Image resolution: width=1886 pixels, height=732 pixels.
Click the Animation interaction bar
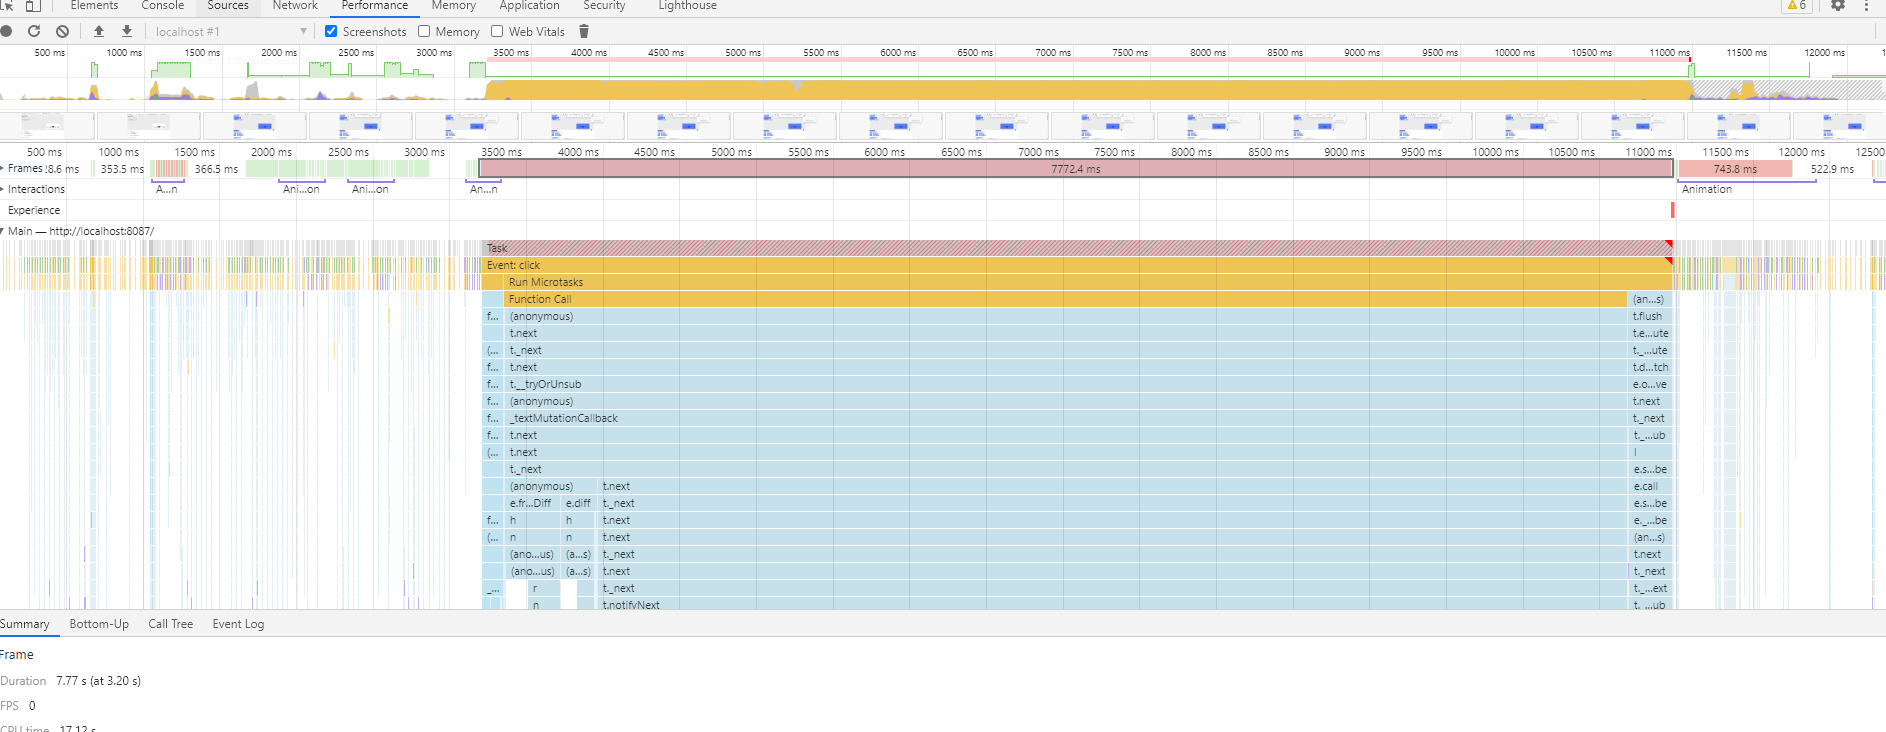(x=1747, y=189)
